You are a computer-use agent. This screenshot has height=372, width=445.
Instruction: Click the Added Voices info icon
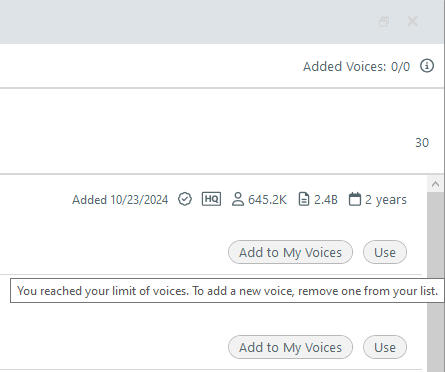427,66
